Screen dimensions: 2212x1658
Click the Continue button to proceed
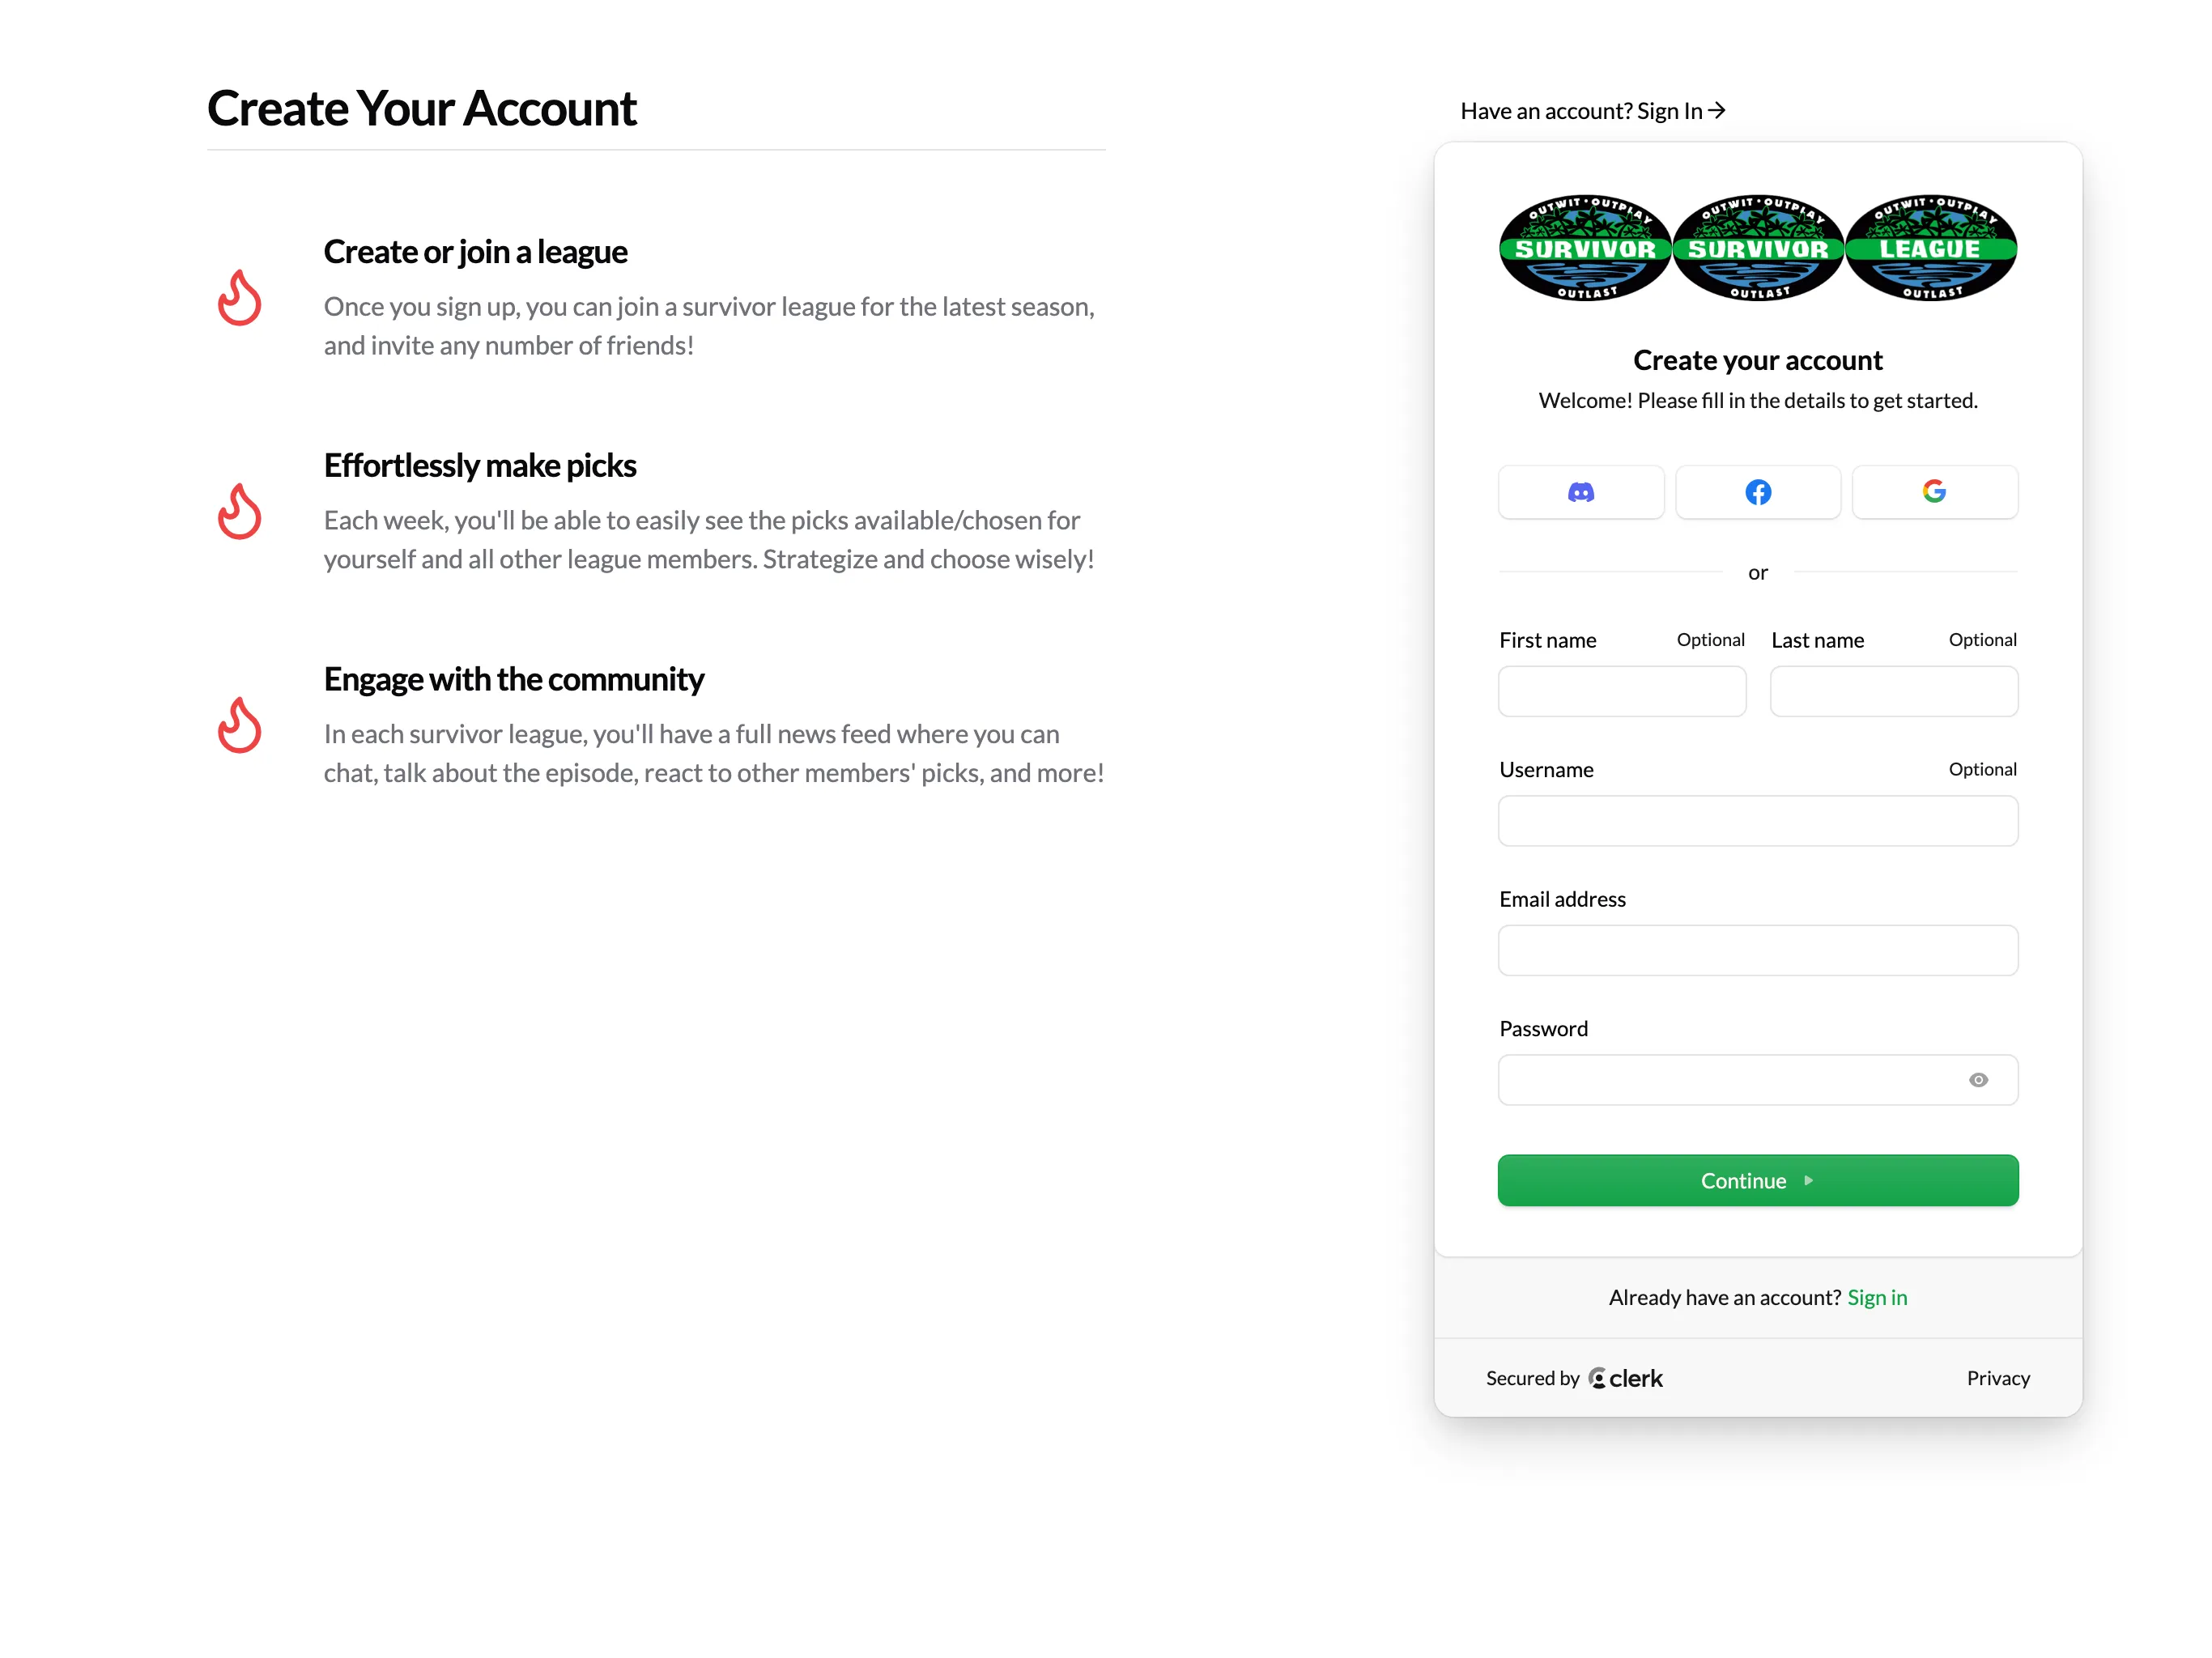[1758, 1181]
